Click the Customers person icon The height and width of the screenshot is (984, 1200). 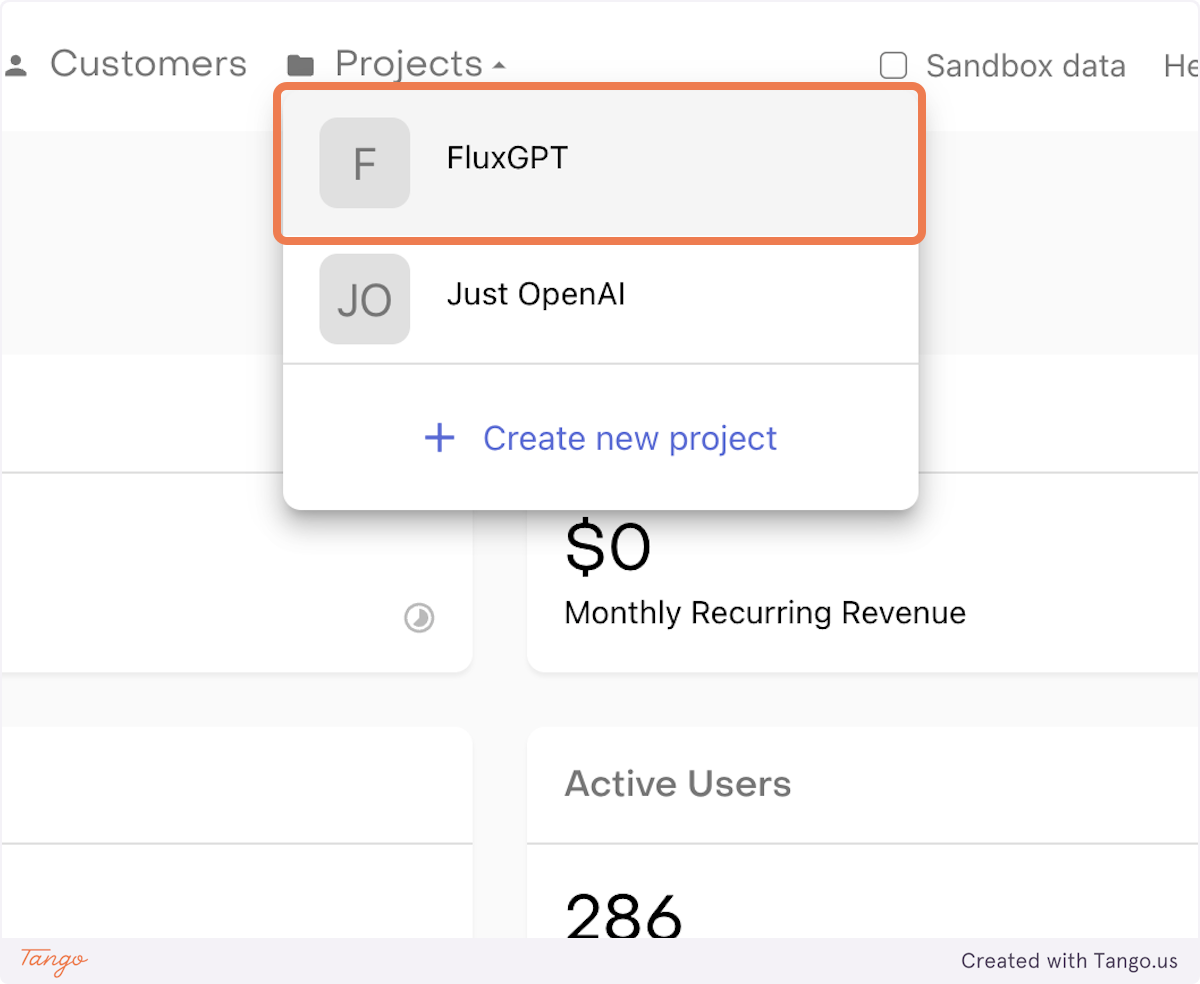click(x=15, y=66)
